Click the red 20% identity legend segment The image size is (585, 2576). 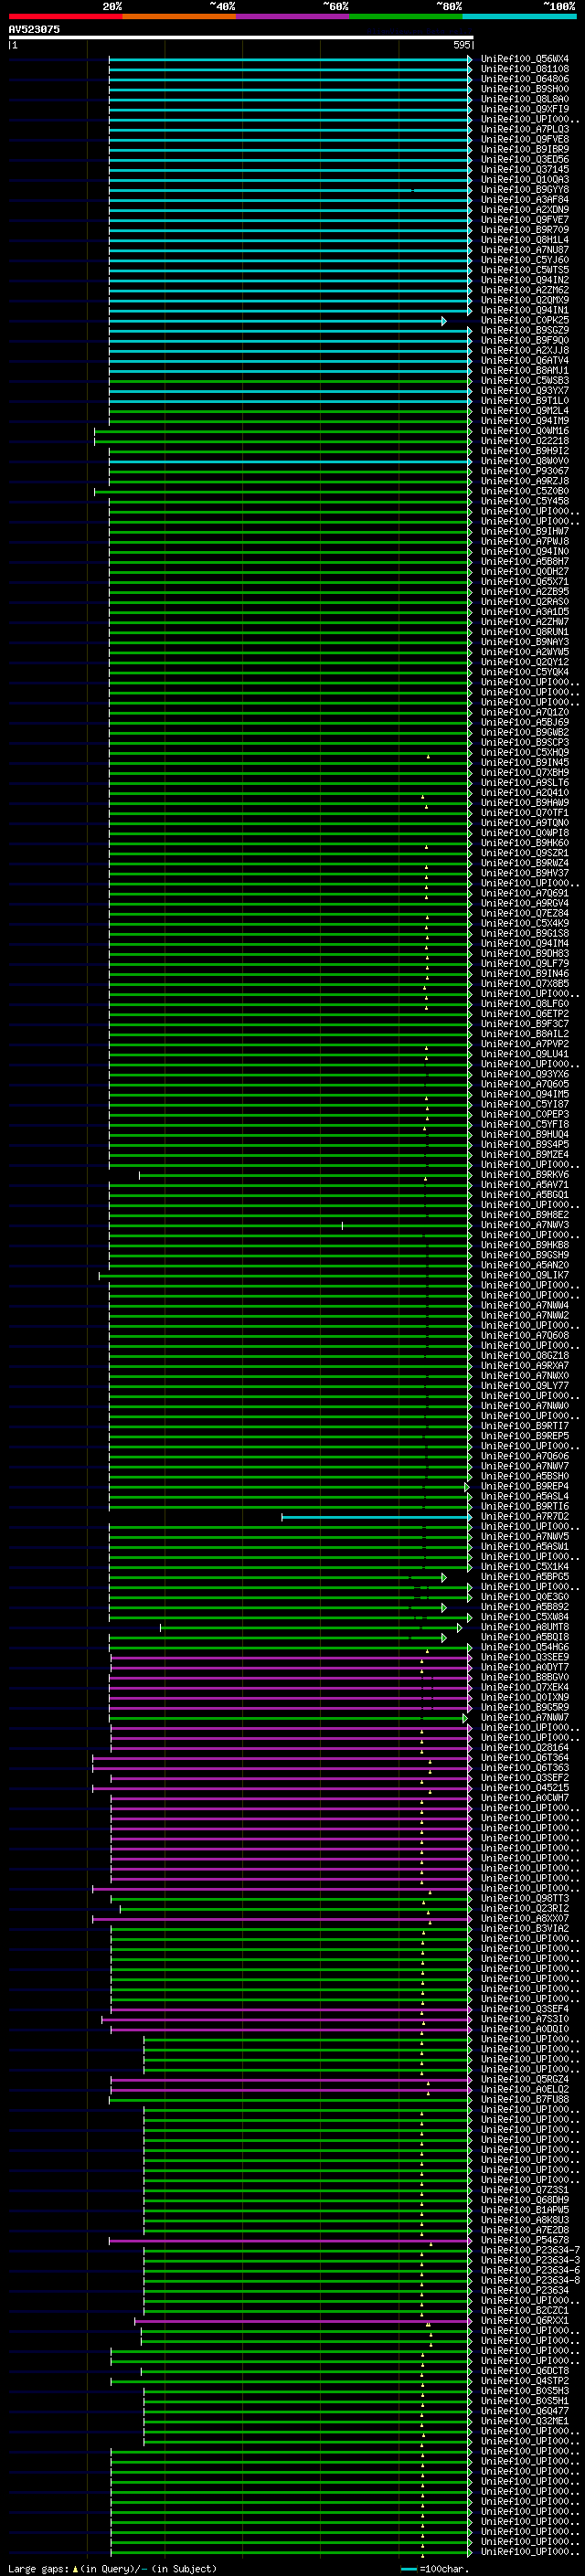coord(66,16)
